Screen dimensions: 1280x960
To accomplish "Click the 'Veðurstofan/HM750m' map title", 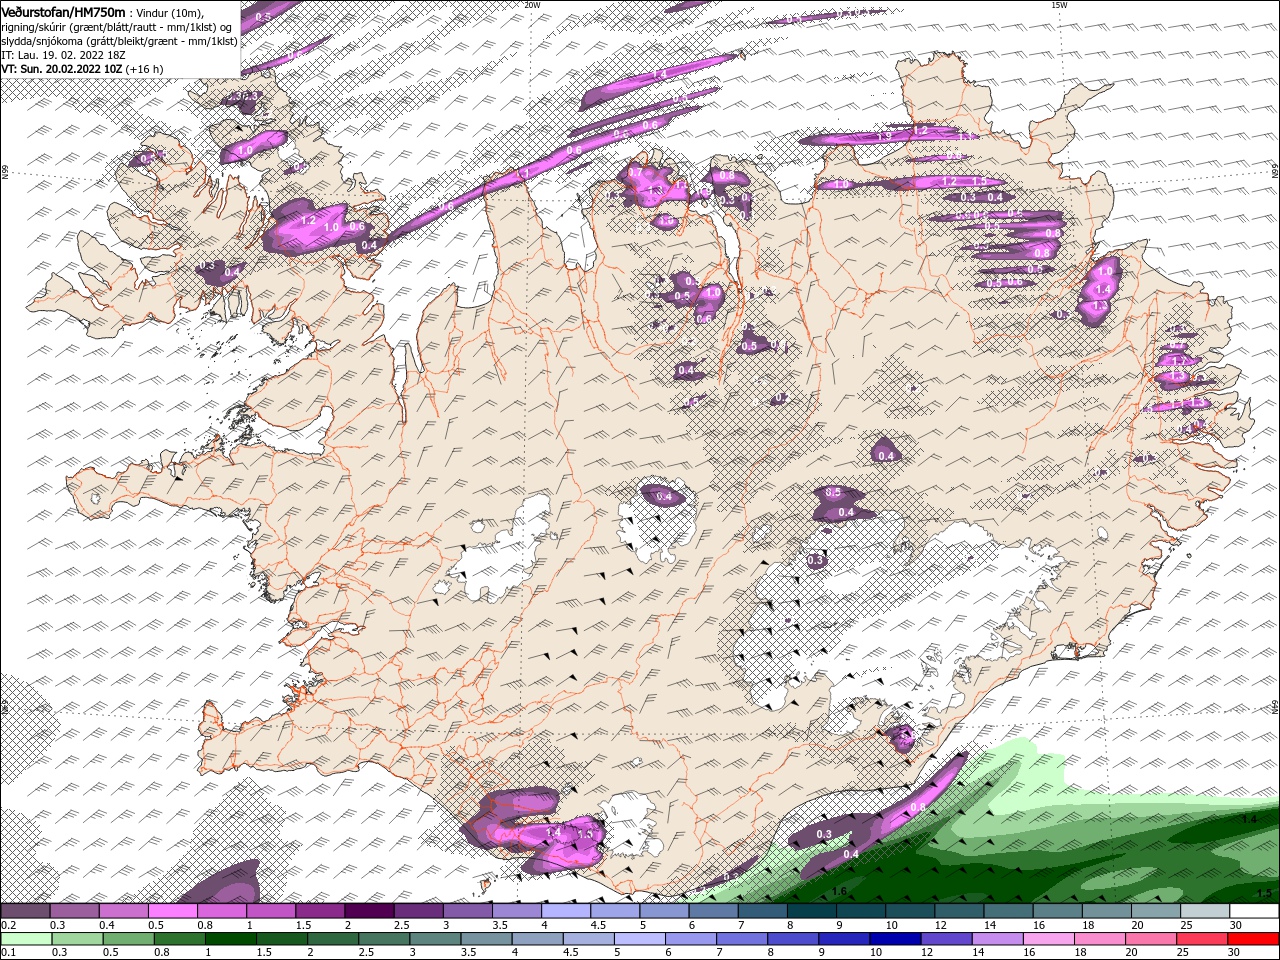I will point(63,11).
